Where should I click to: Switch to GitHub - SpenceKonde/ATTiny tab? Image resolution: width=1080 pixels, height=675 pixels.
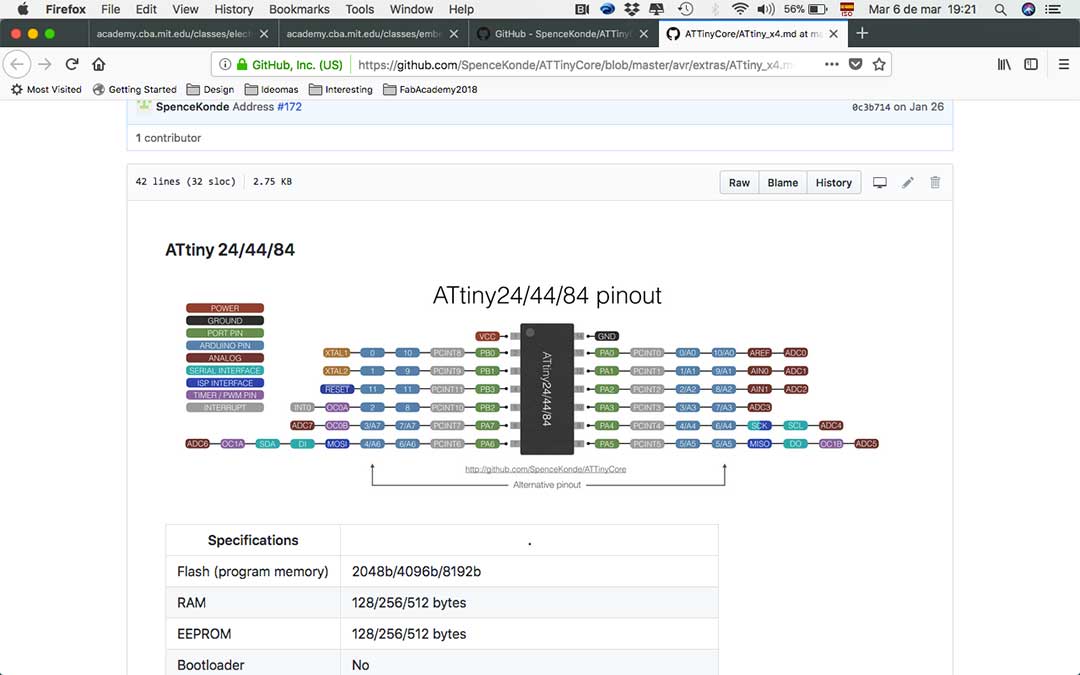click(x=562, y=34)
